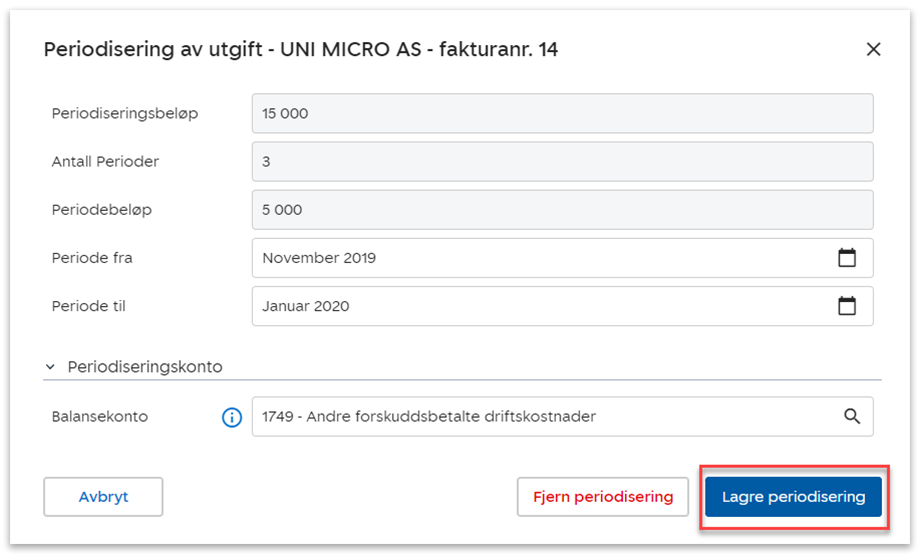Focus the Periode til Januar 2020 field

[x=540, y=306]
